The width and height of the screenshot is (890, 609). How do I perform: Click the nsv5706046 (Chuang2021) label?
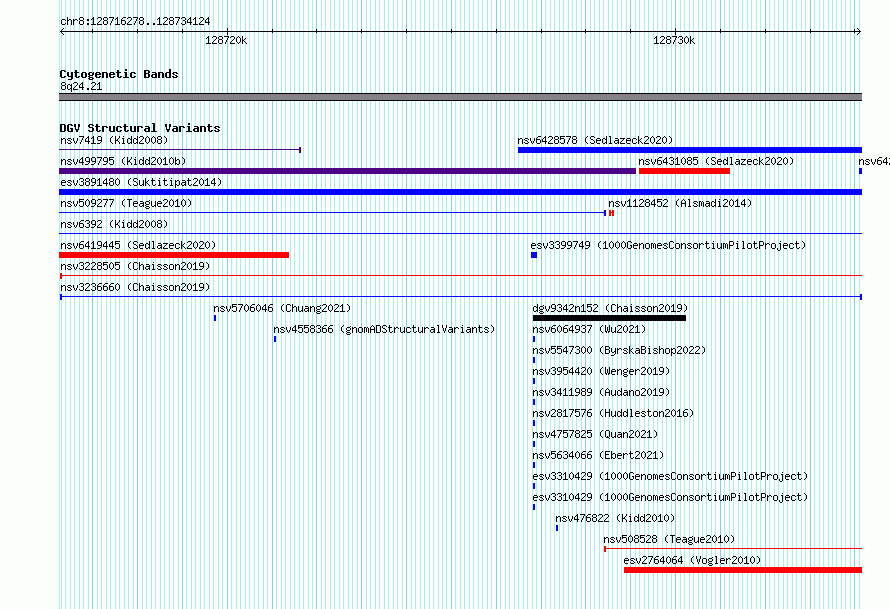pos(282,308)
